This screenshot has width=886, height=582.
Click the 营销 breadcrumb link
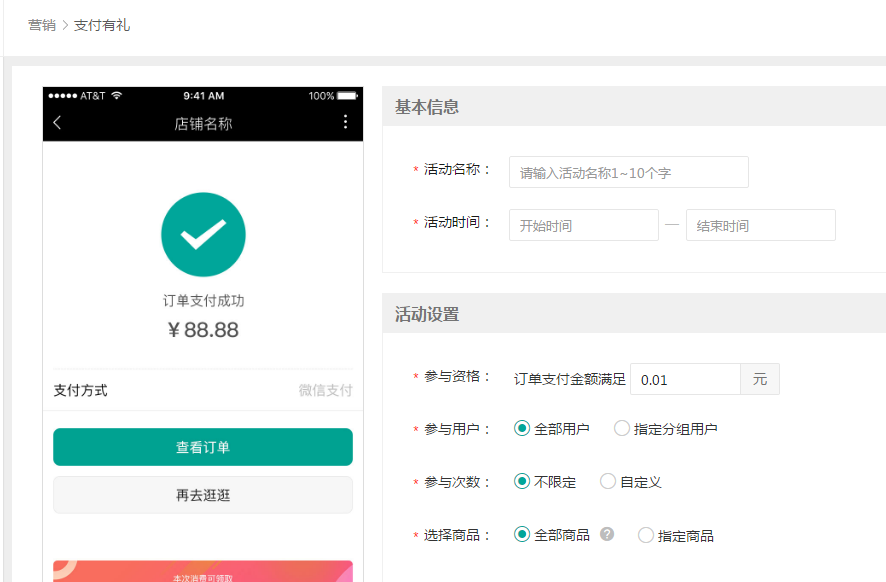42,25
